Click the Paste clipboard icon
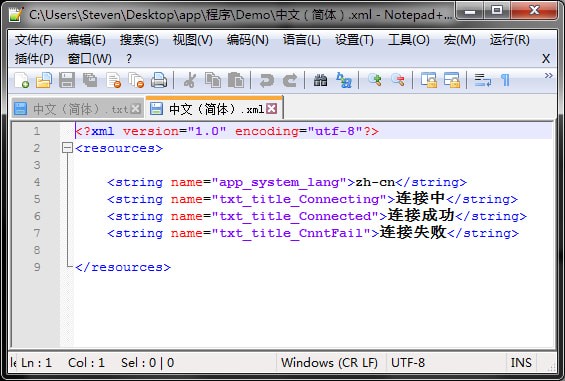 point(236,80)
